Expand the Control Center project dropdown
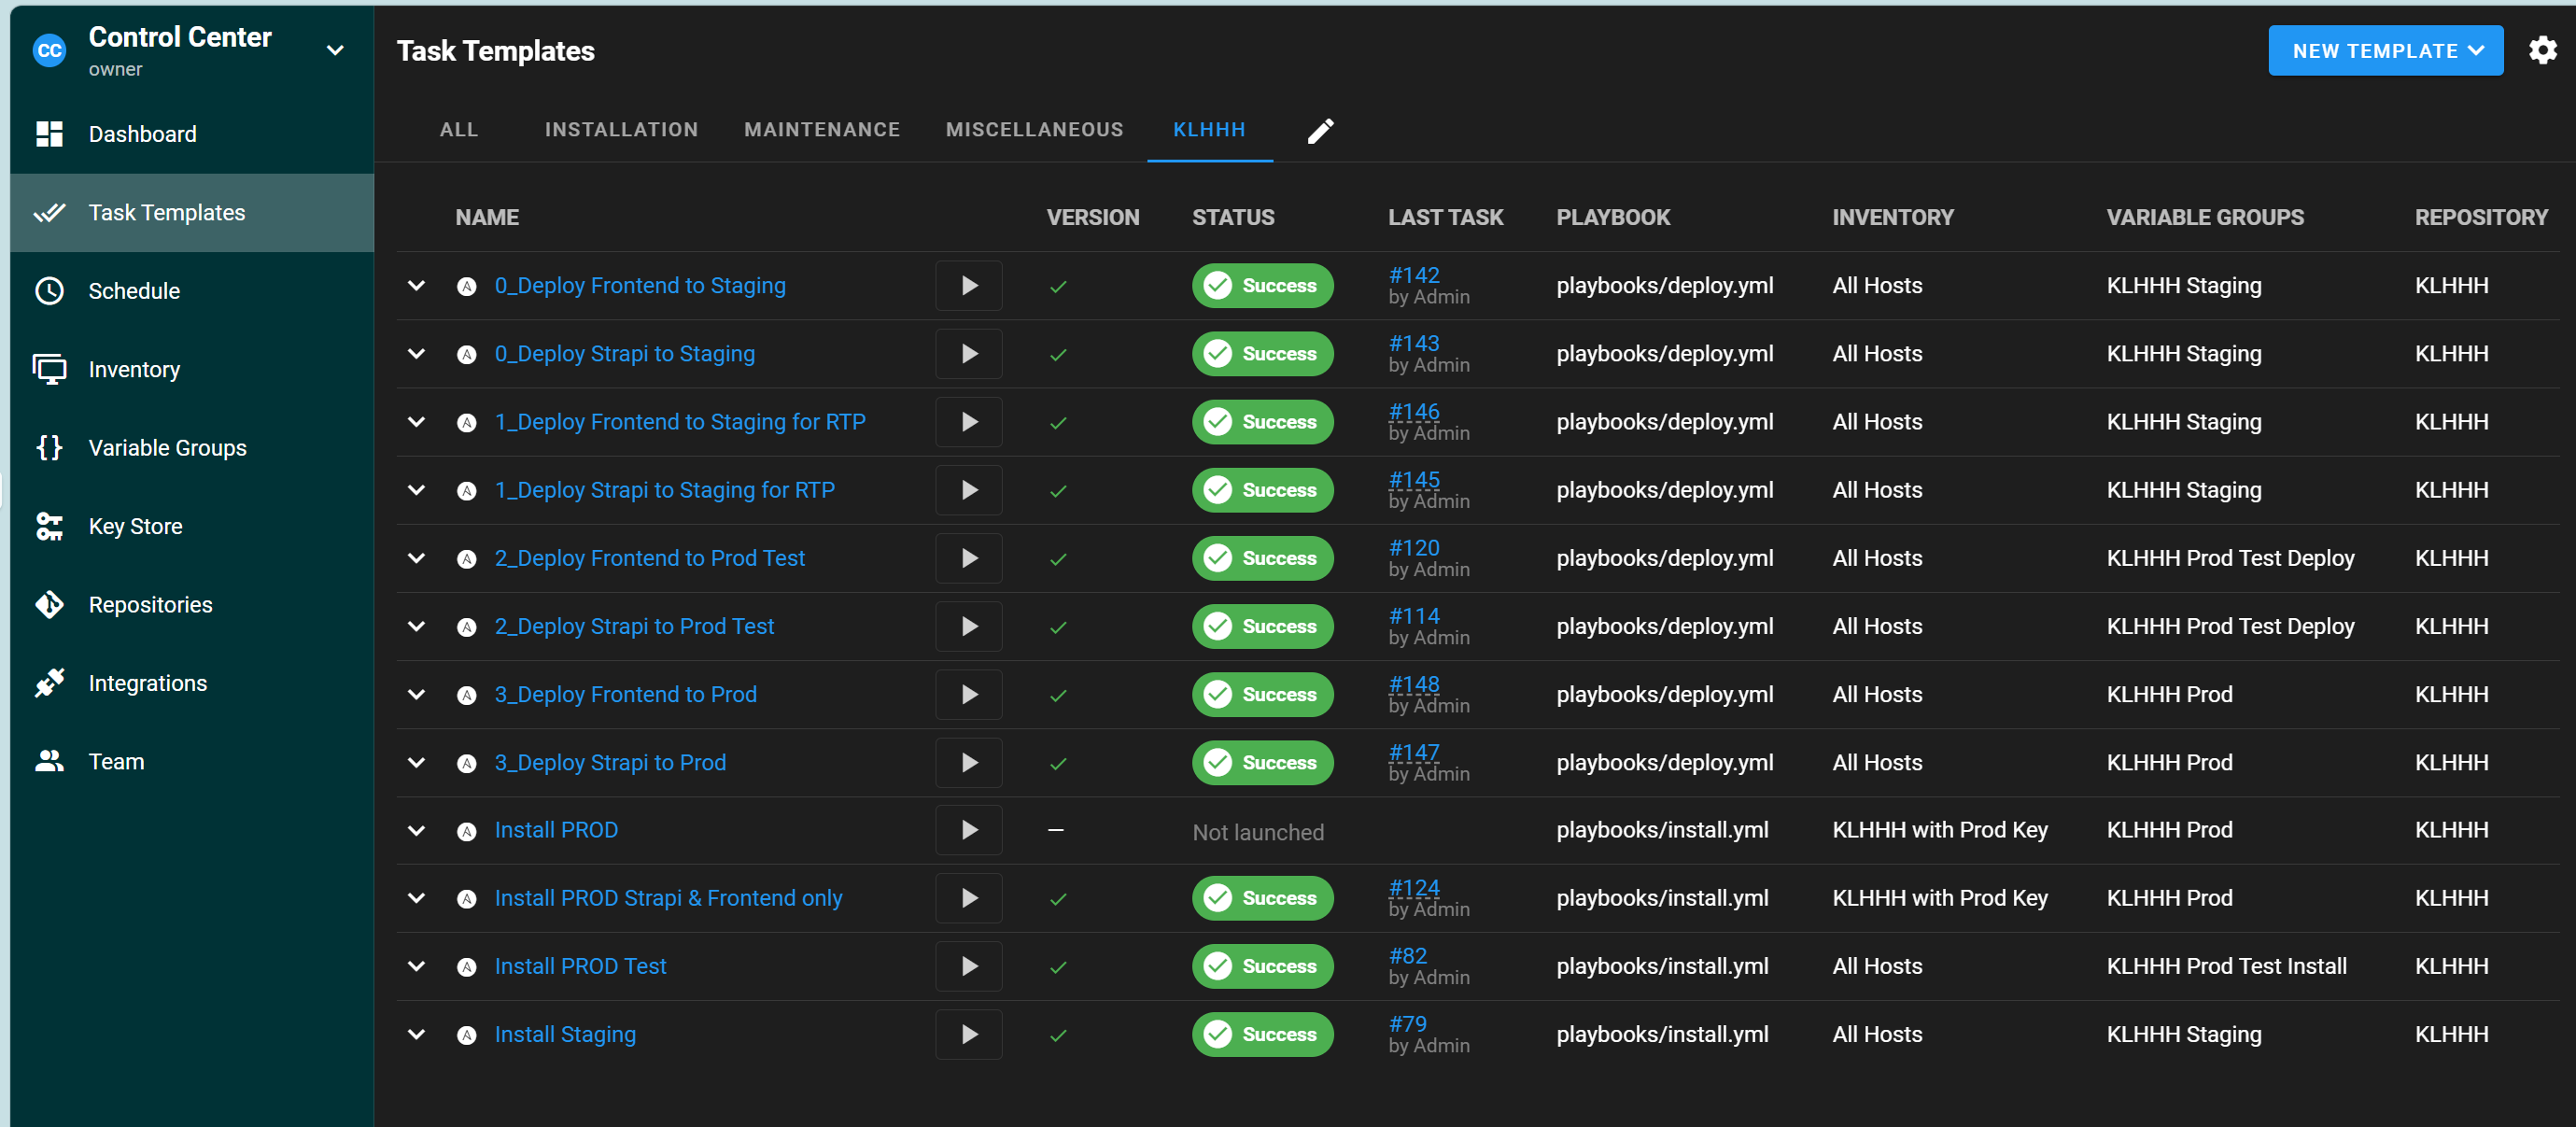Viewport: 2576px width, 1127px height. [x=335, y=50]
